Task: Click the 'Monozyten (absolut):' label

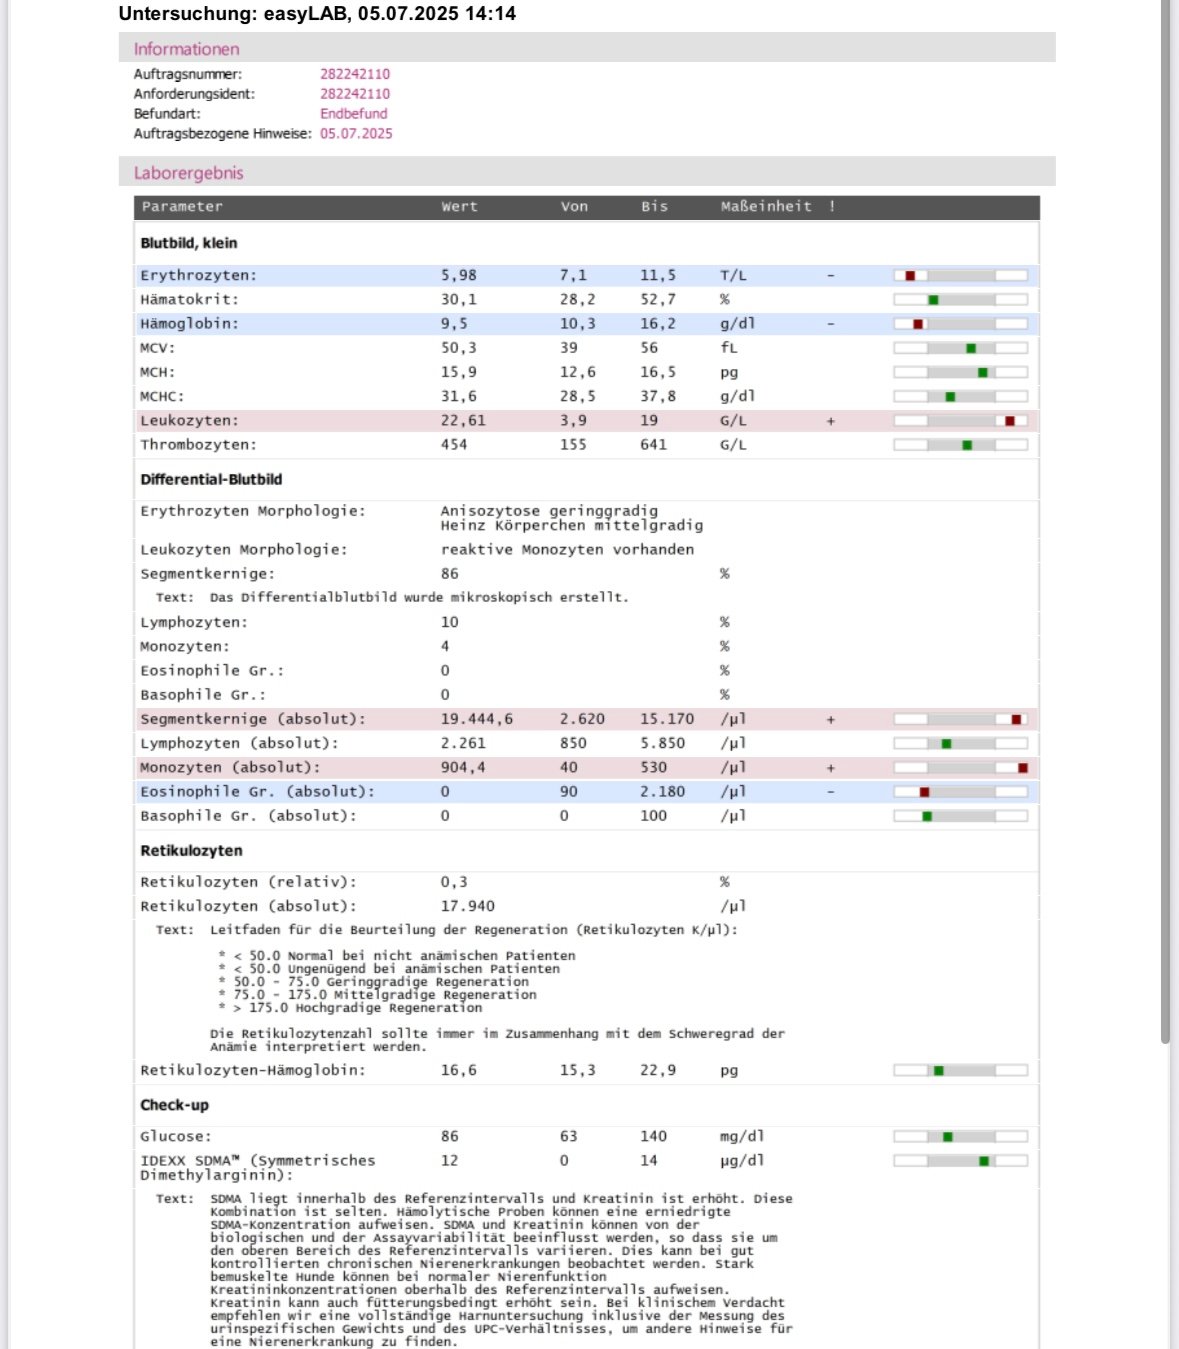Action: pos(231,768)
